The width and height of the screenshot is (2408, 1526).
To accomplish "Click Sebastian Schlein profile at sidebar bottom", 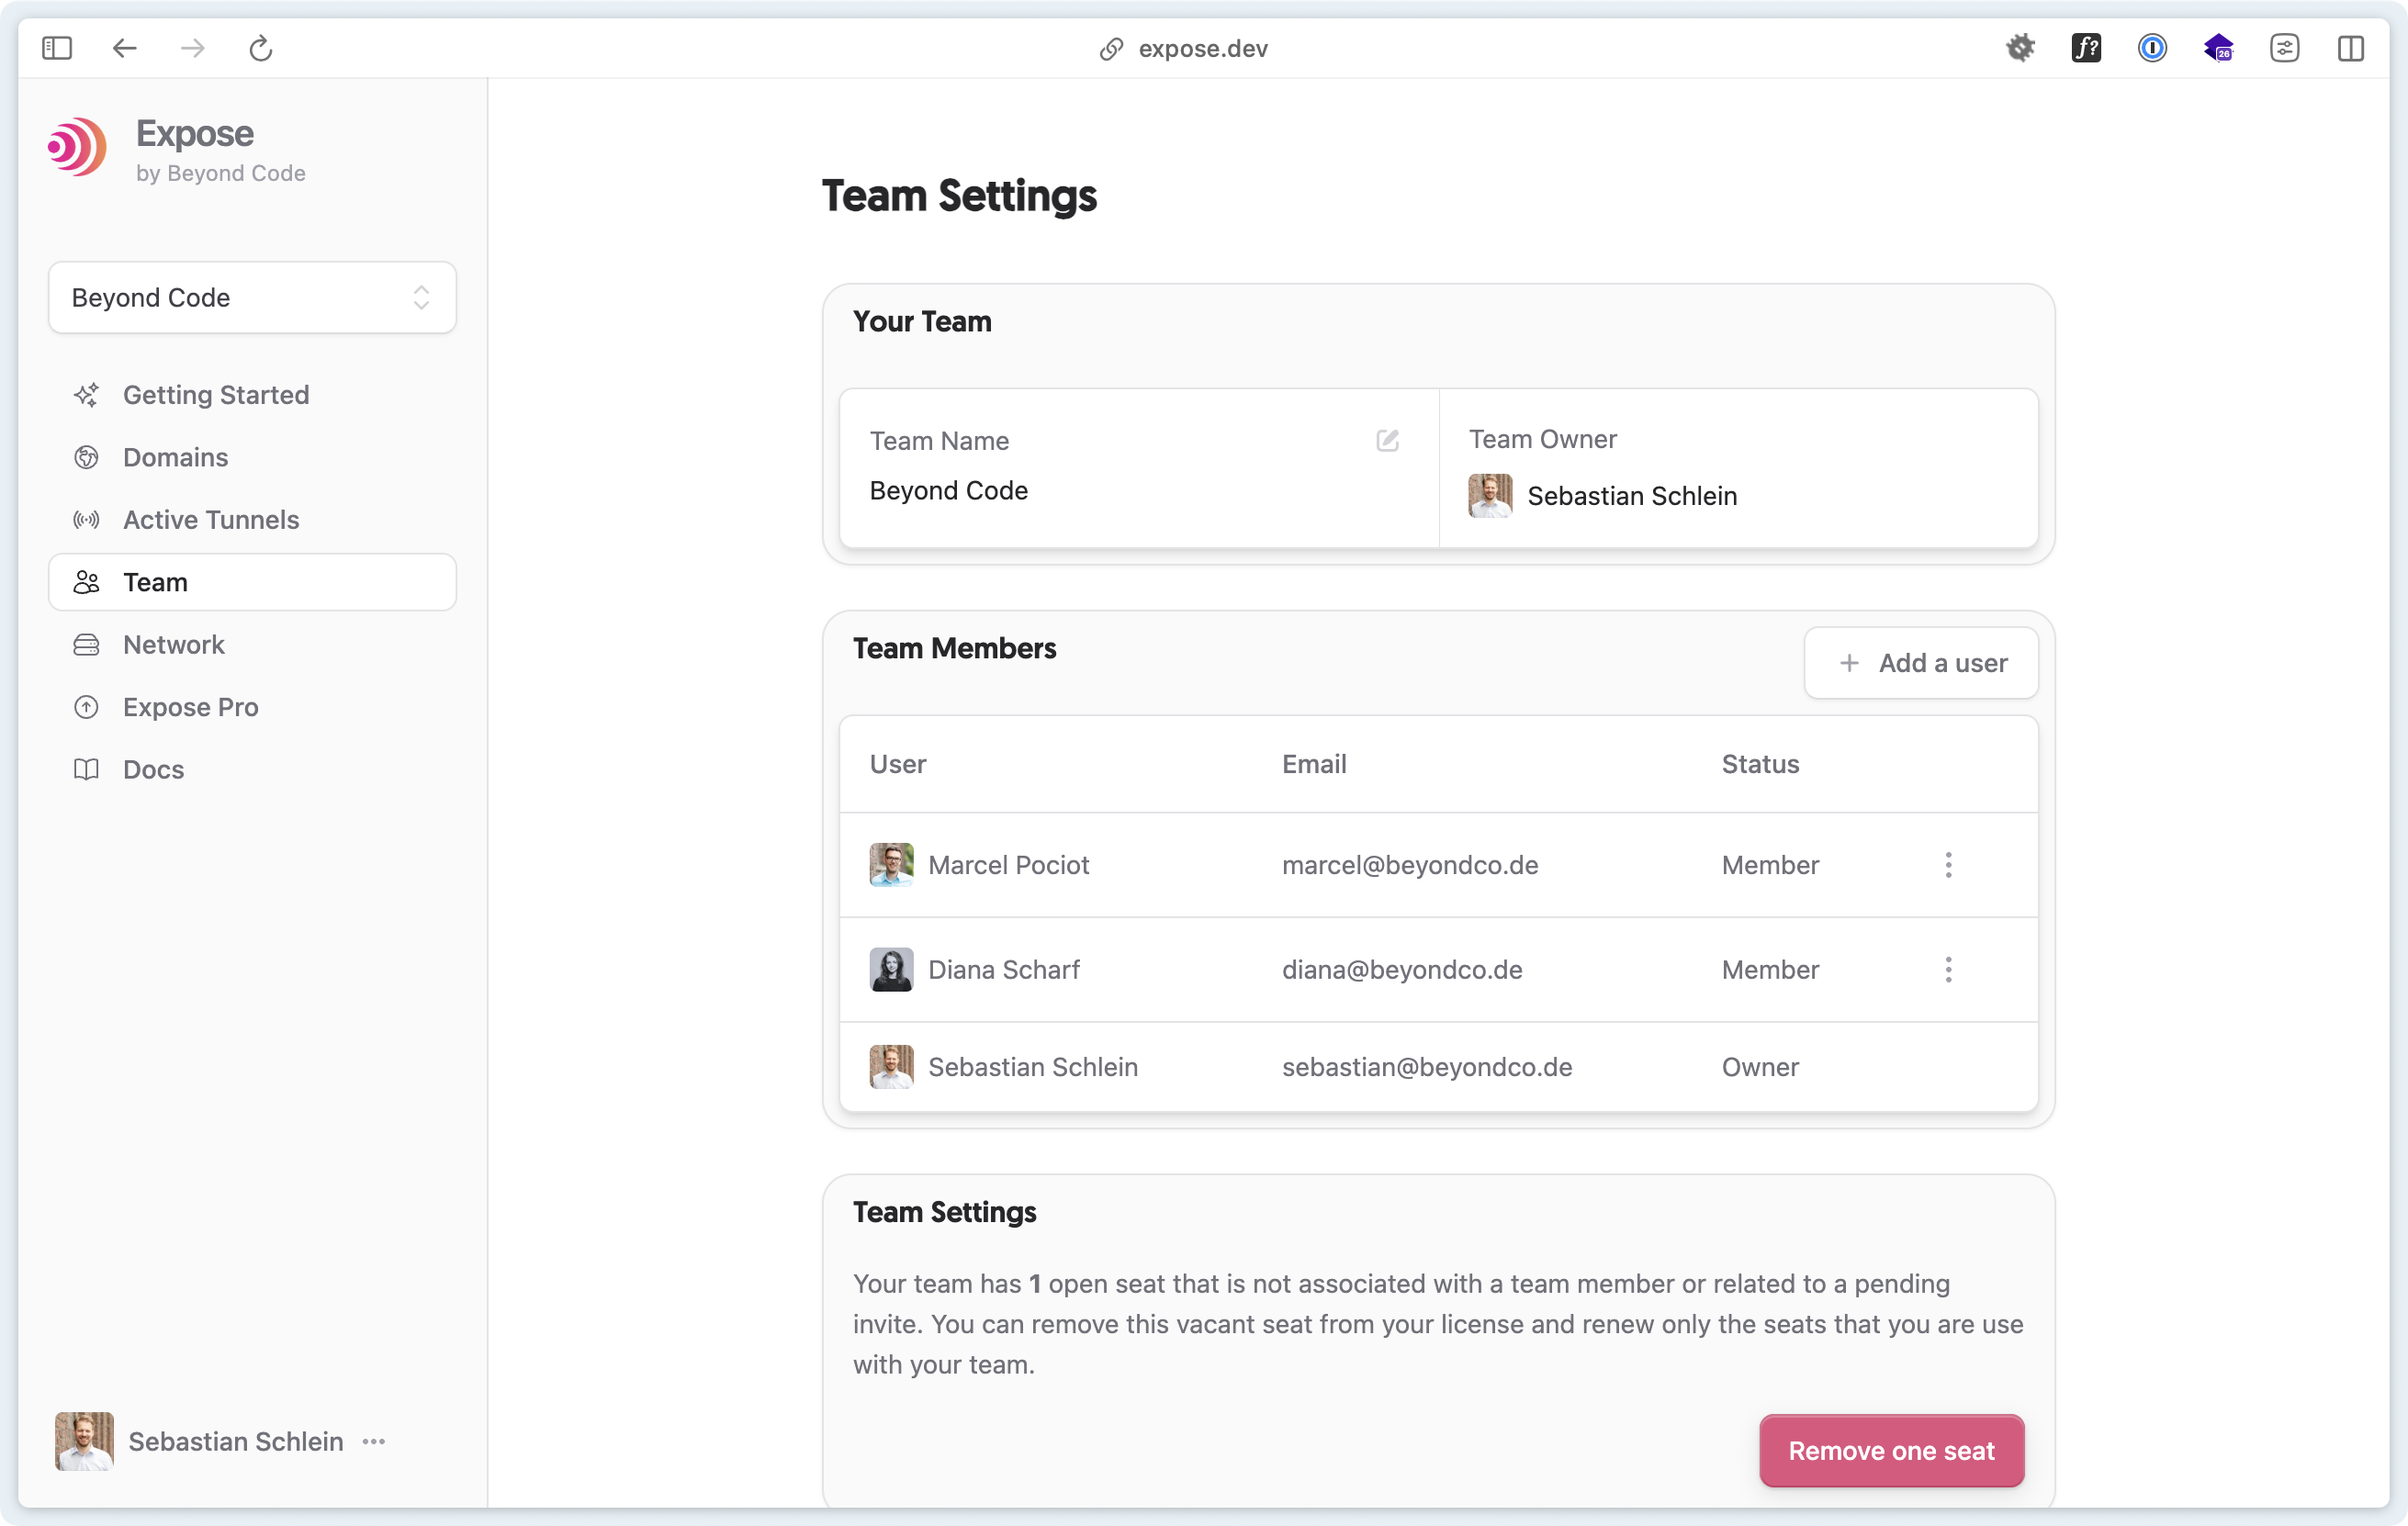I will (221, 1441).
